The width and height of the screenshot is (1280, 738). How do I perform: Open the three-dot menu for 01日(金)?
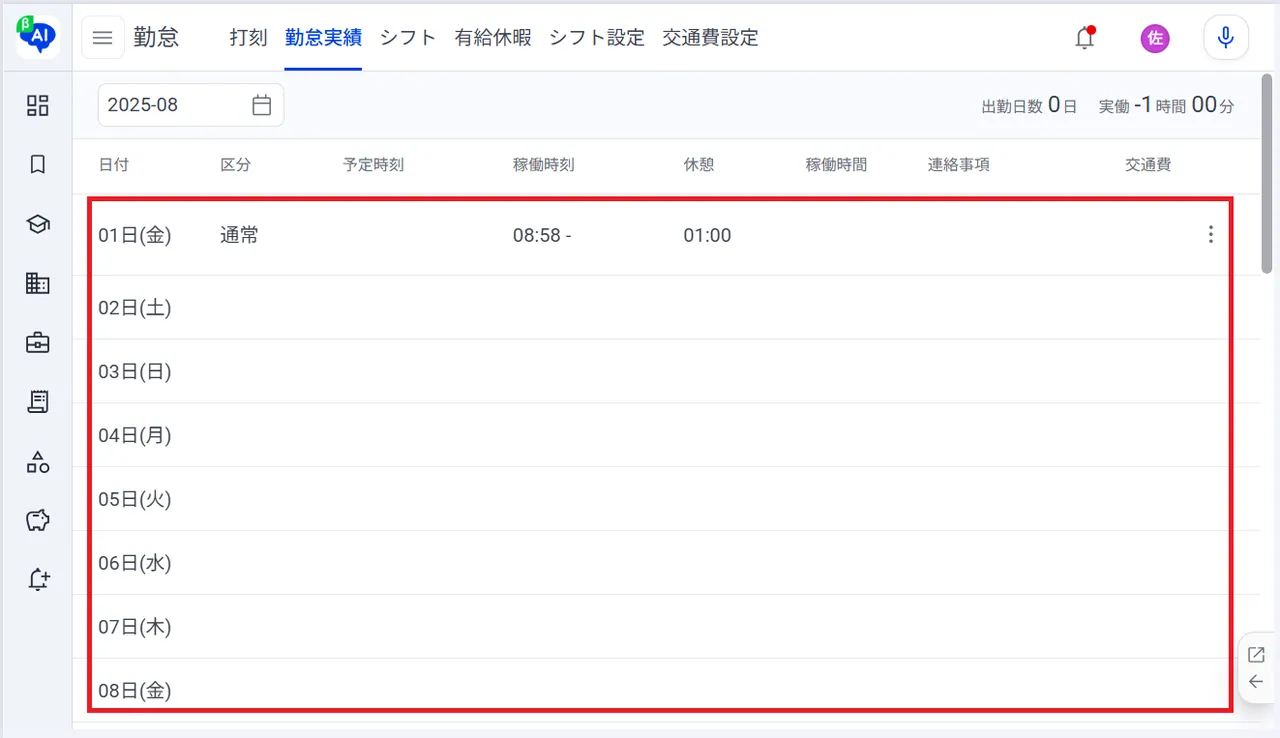click(1211, 235)
